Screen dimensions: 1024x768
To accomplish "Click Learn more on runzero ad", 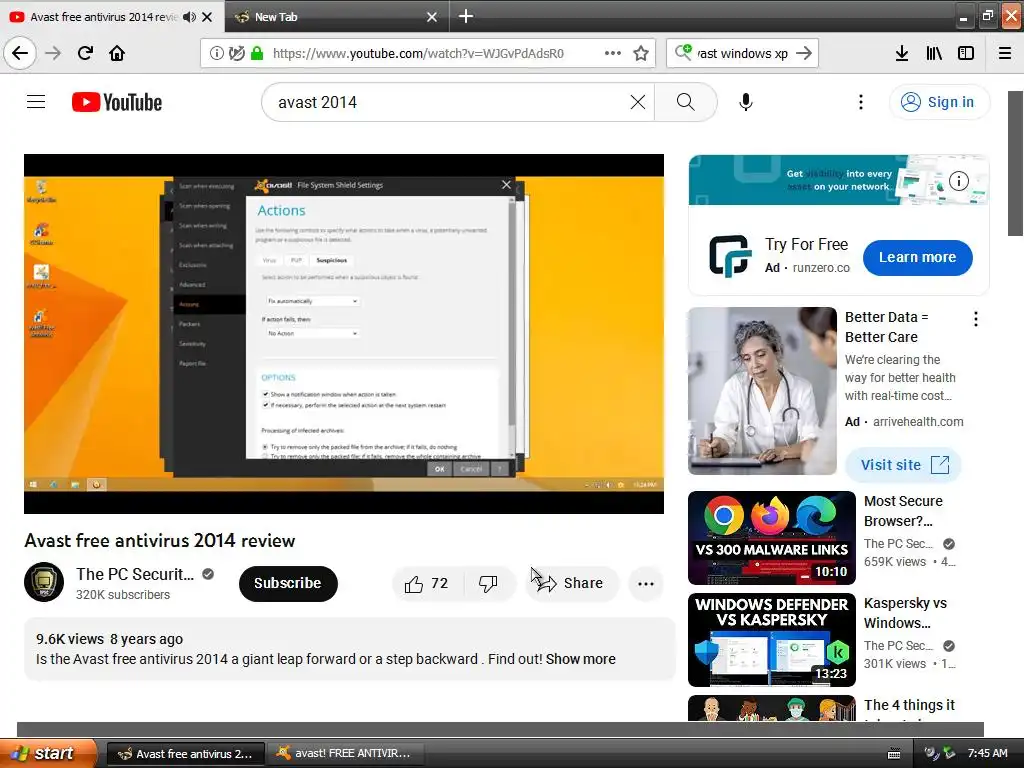I will click(918, 257).
